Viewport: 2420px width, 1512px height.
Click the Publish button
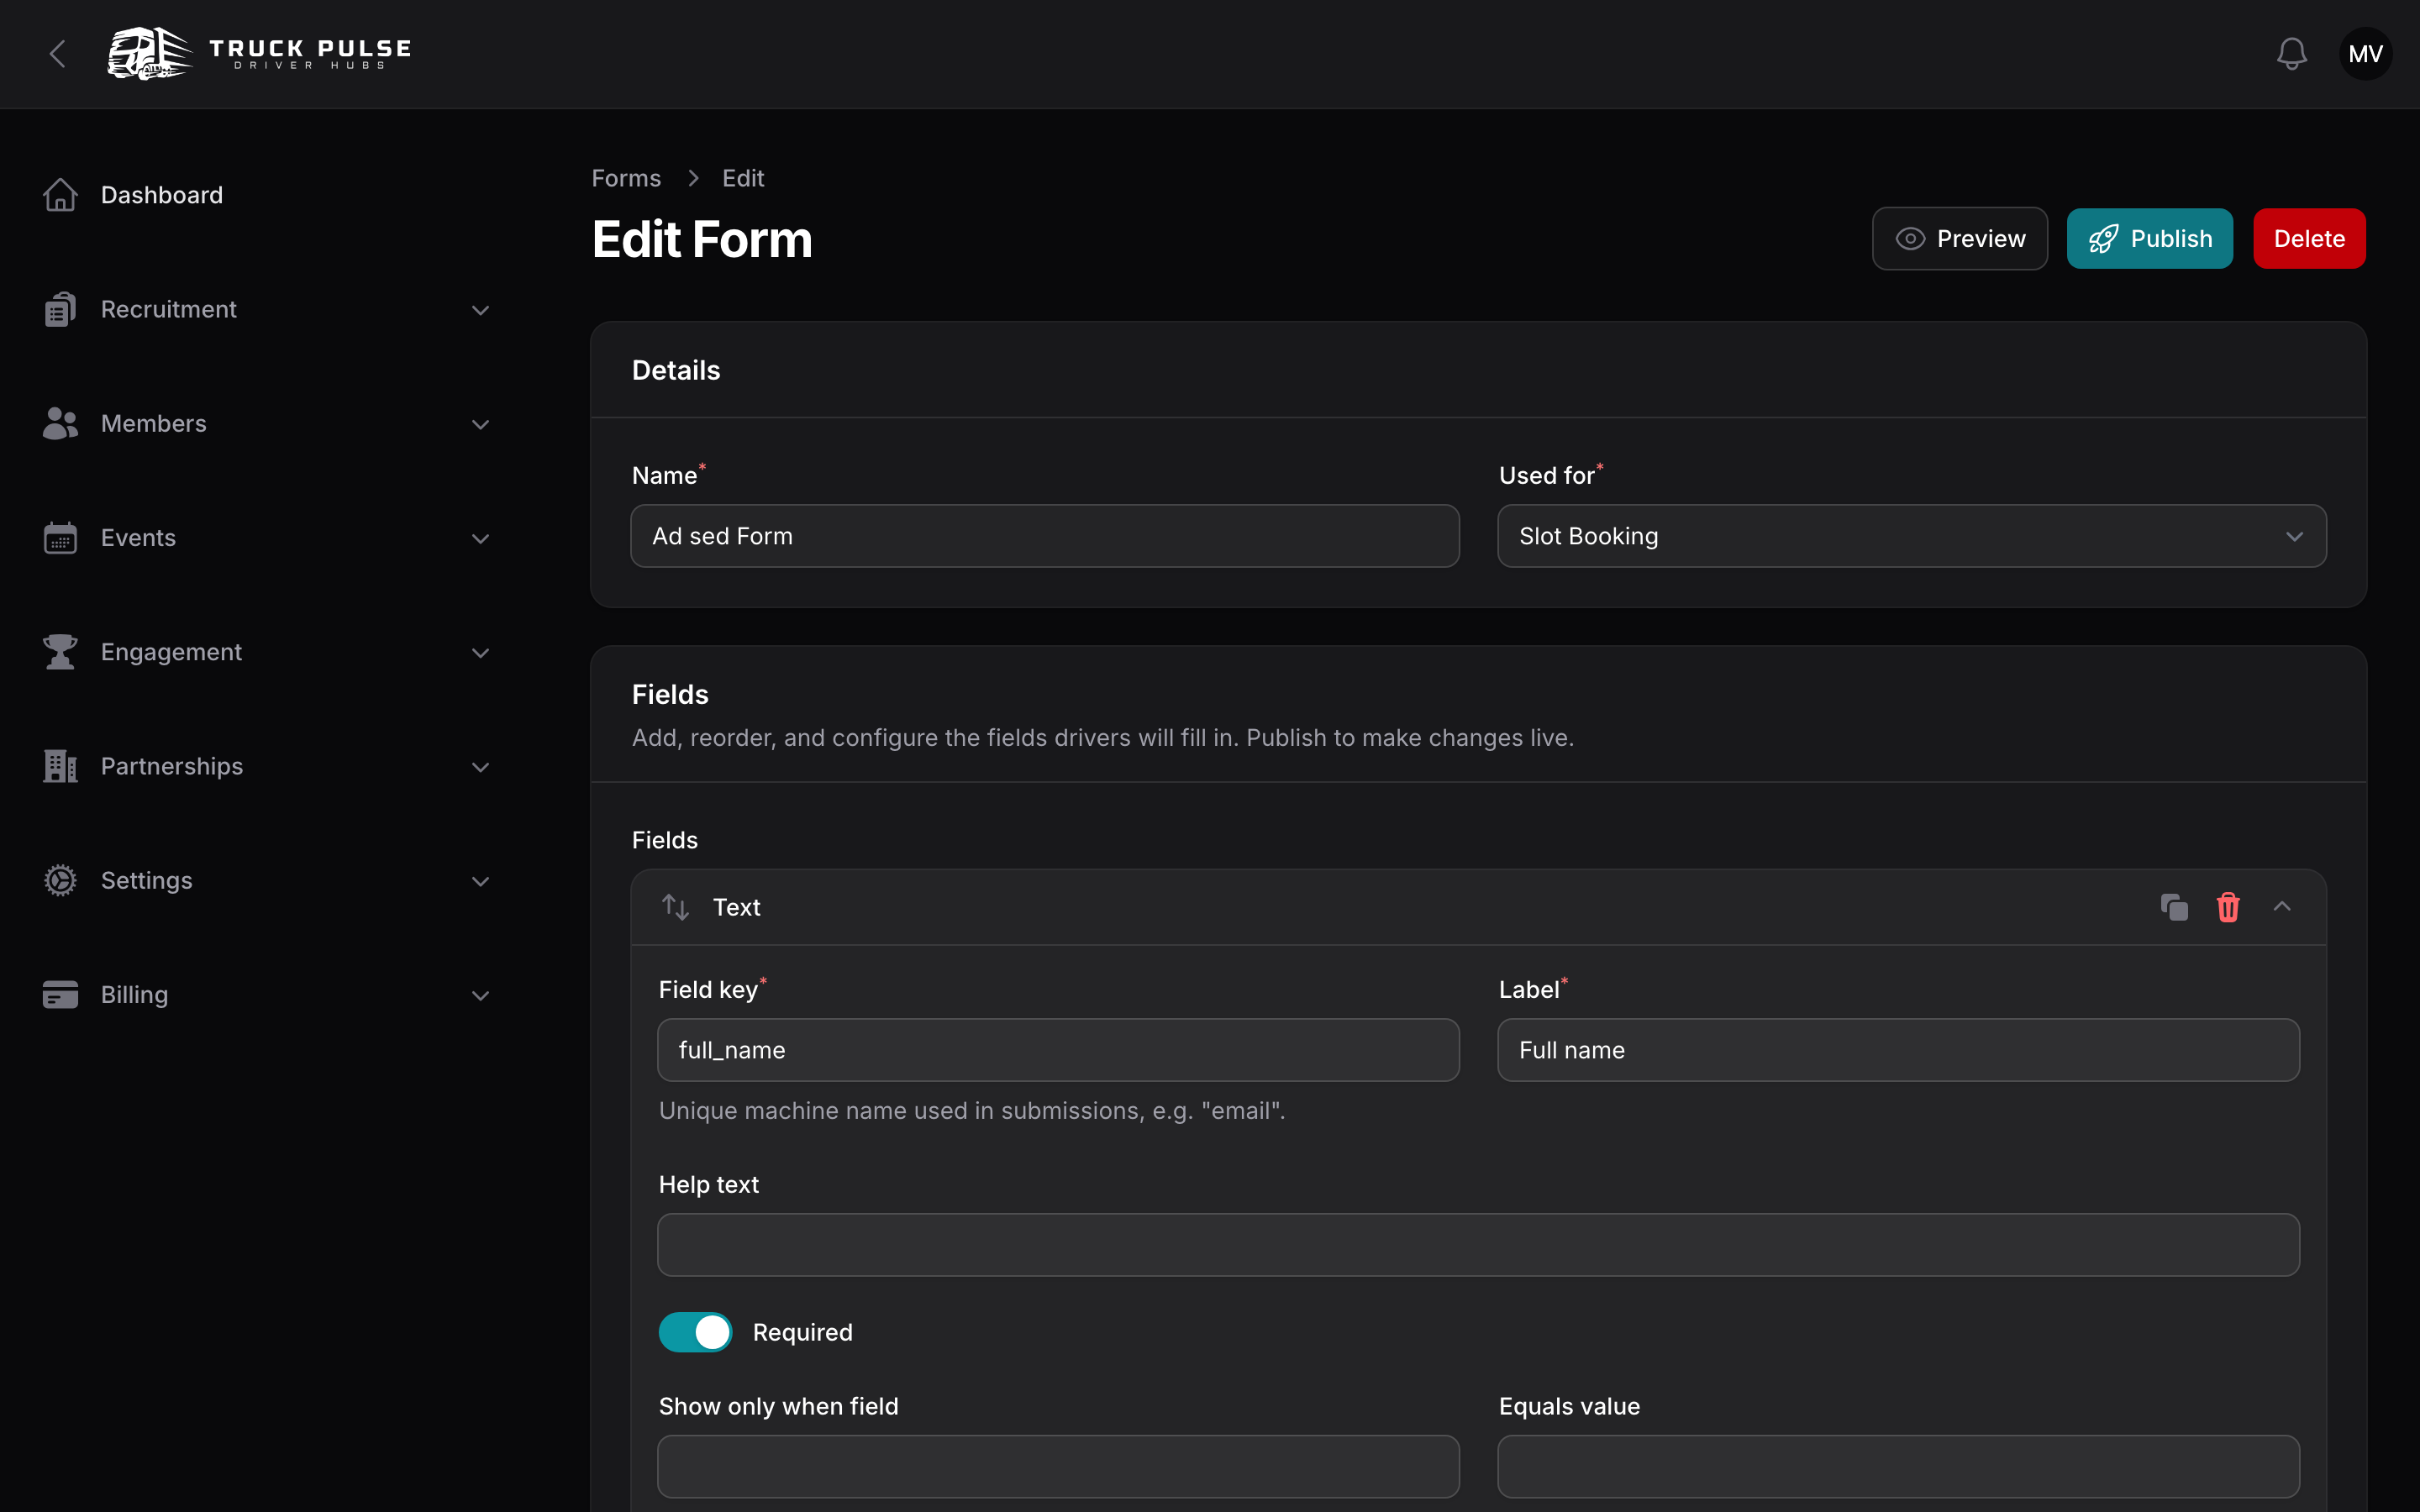click(2149, 239)
